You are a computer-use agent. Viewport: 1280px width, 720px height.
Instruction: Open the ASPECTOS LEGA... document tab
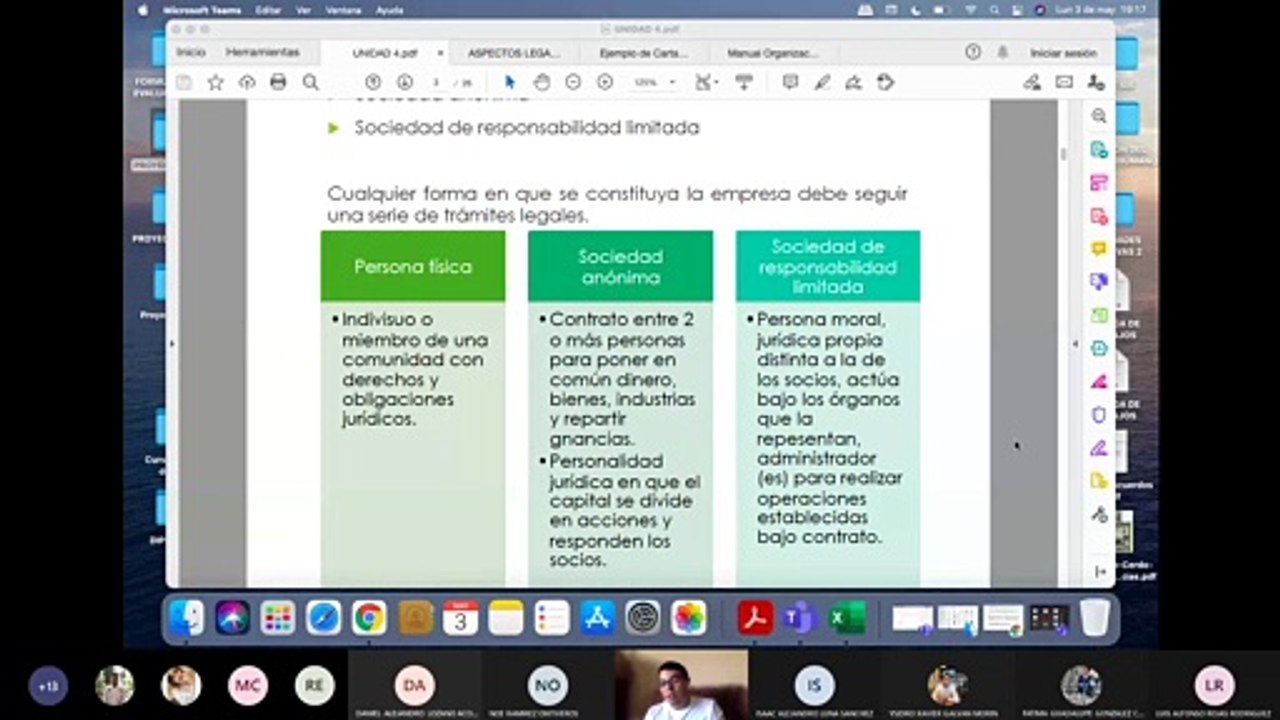coord(514,53)
